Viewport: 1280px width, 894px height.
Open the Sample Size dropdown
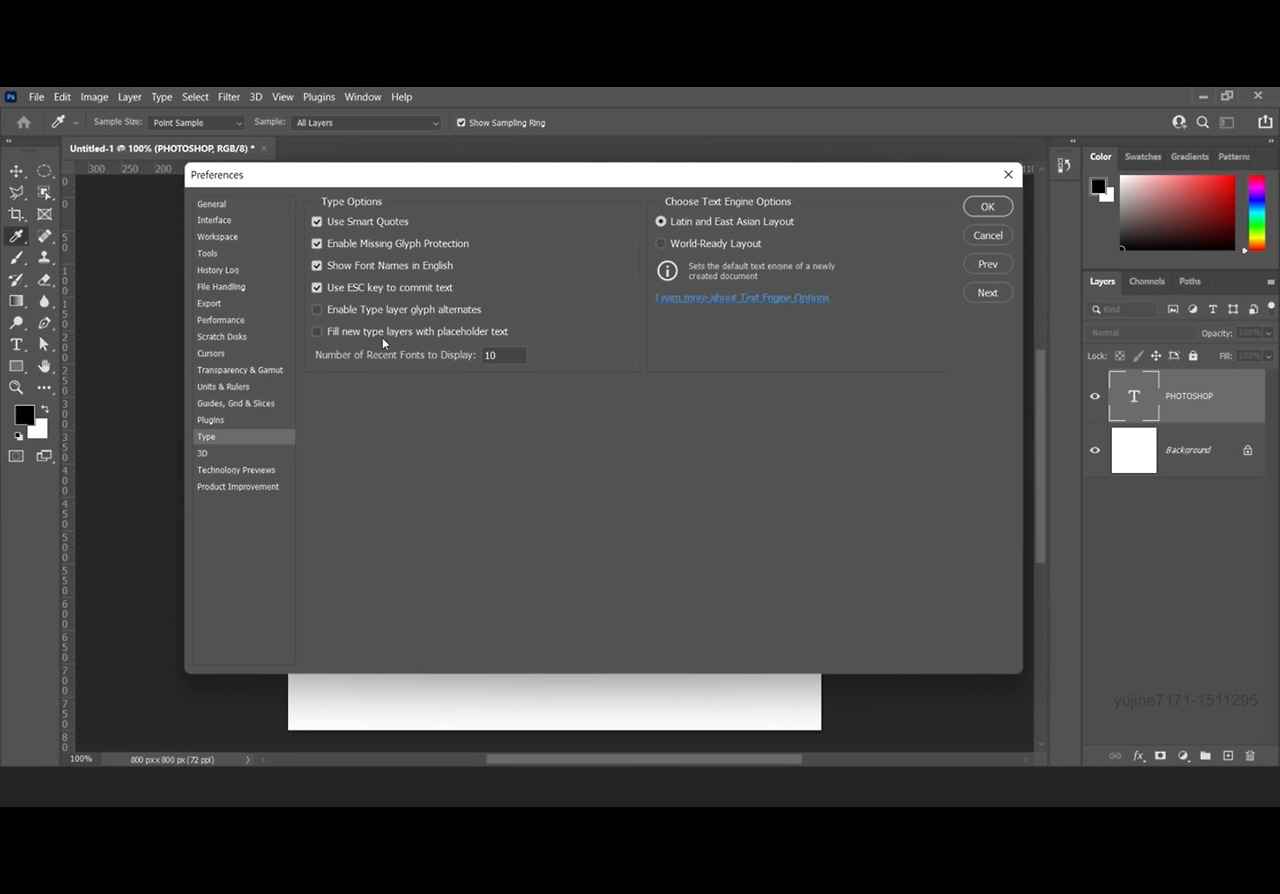pos(196,123)
